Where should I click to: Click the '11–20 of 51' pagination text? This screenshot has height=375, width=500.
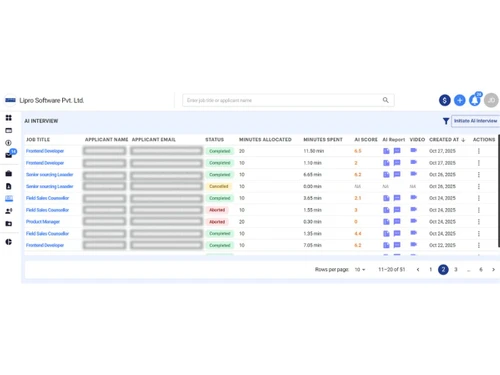(x=392, y=269)
